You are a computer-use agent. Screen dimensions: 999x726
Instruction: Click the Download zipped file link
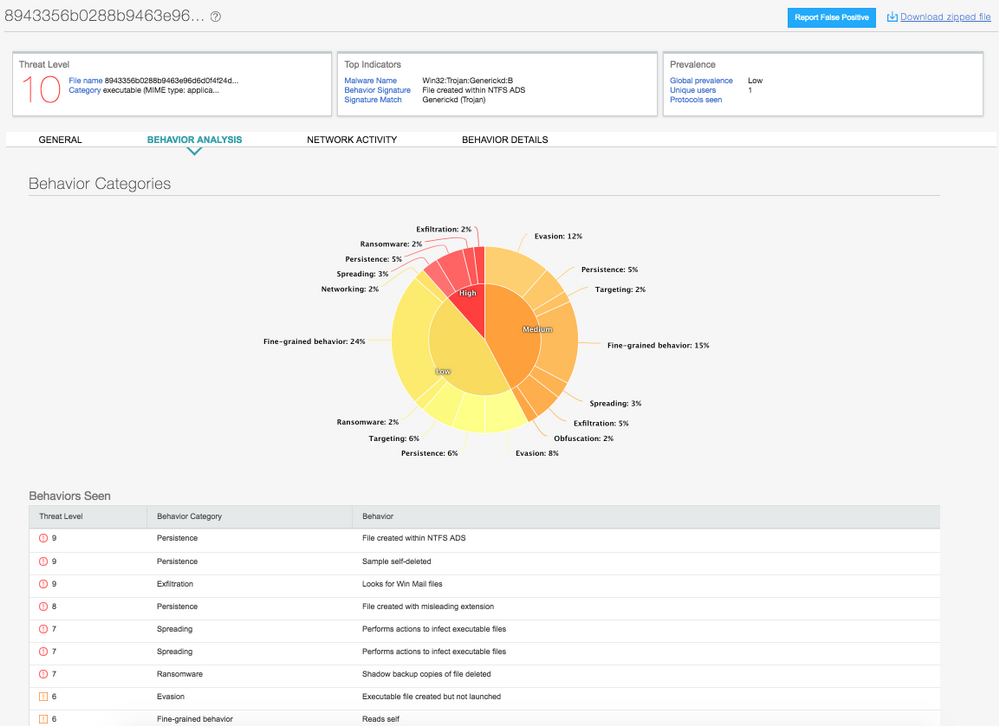(945, 17)
